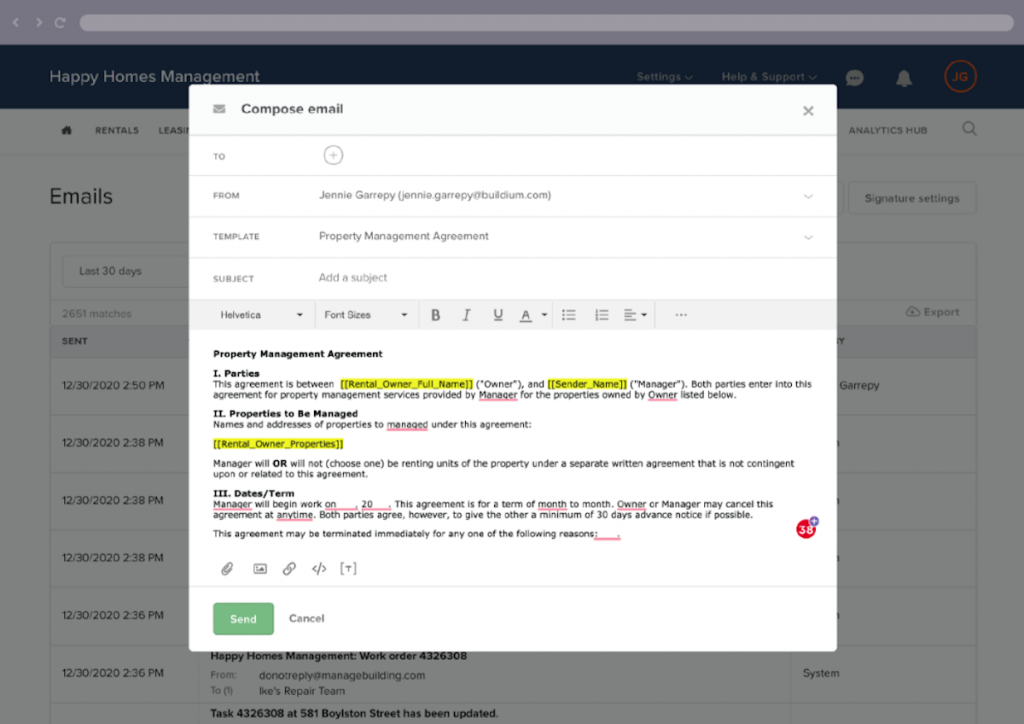
Task: Expand the Font Sizes dropdown
Action: [x=366, y=315]
